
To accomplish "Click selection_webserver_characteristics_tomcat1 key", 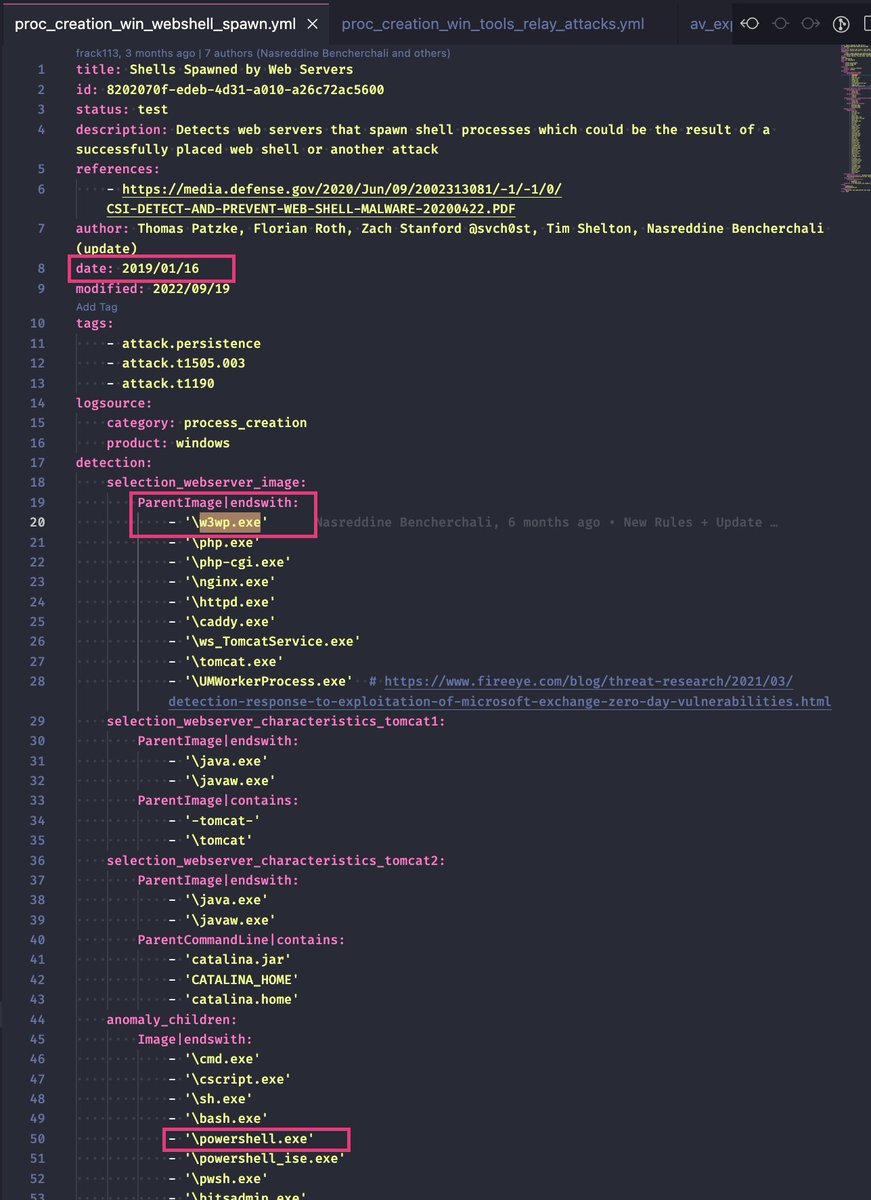I will pyautogui.click(x=276, y=721).
